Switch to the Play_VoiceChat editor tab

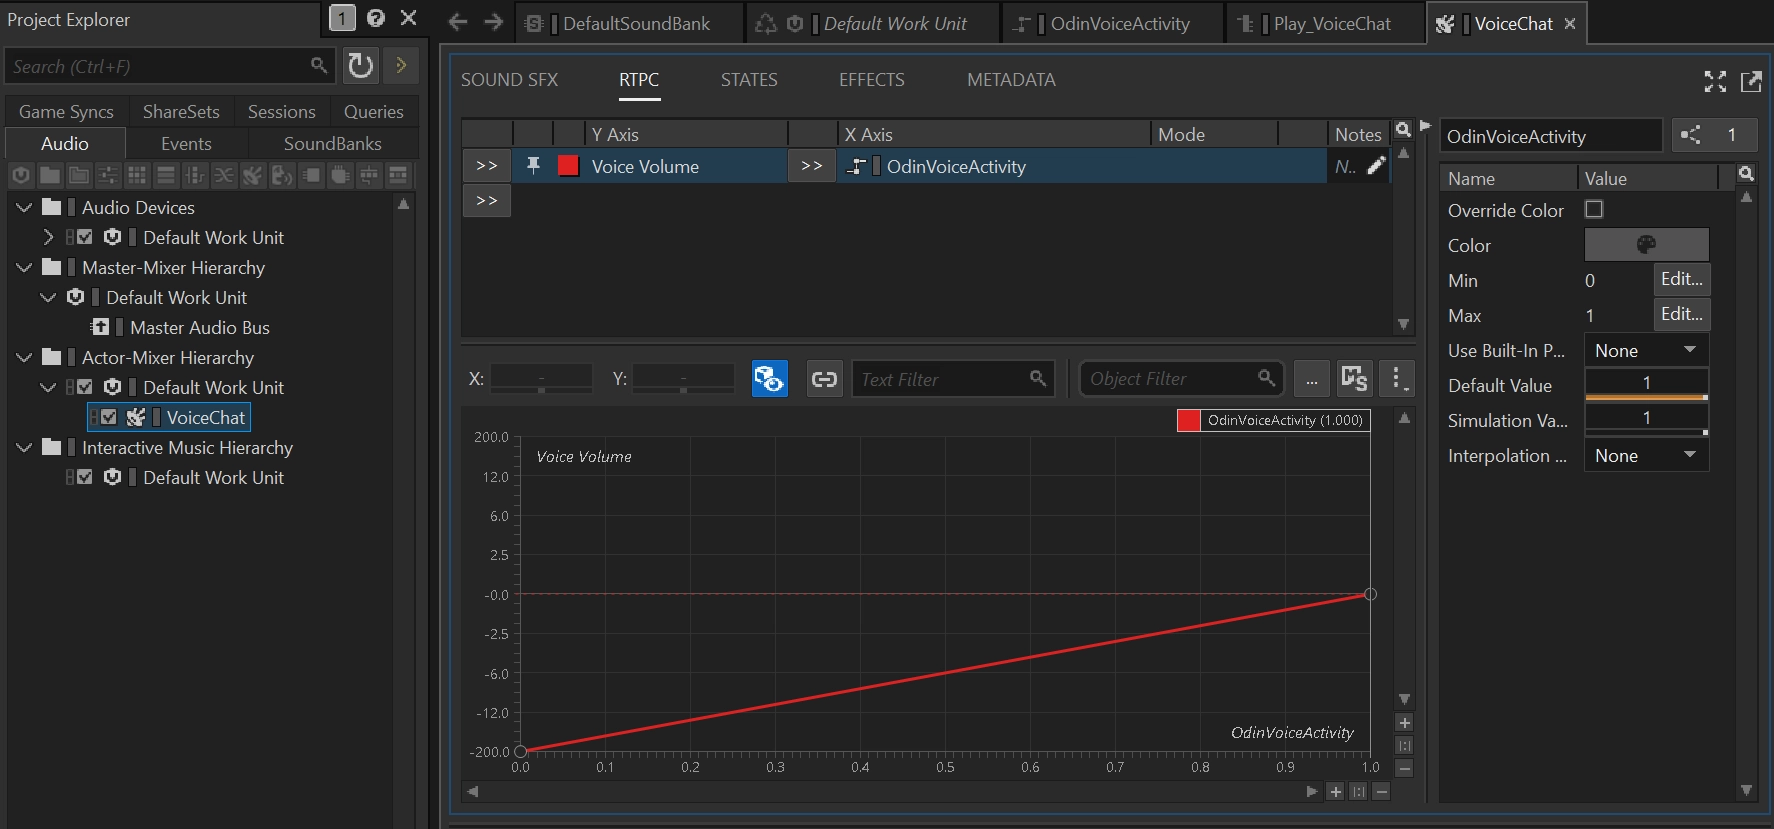click(x=1325, y=23)
